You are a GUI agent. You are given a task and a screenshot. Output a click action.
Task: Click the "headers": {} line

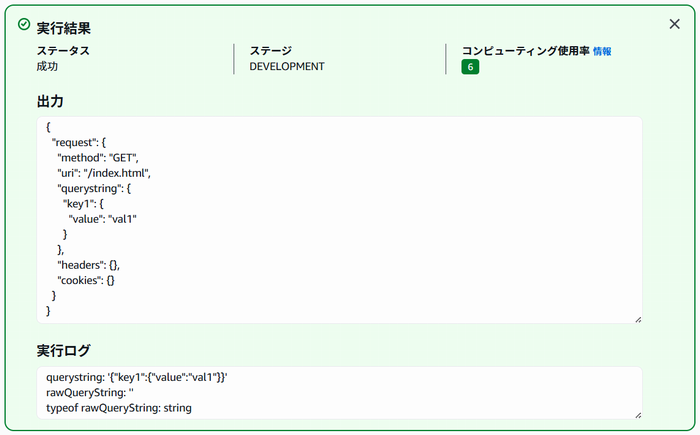[x=88, y=265]
